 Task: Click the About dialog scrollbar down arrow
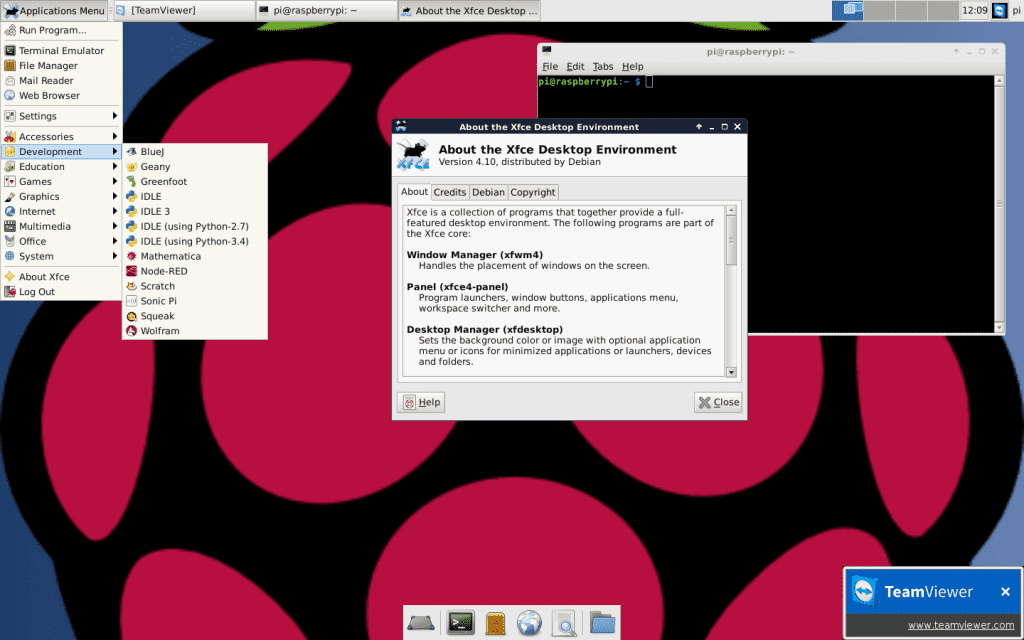click(731, 372)
